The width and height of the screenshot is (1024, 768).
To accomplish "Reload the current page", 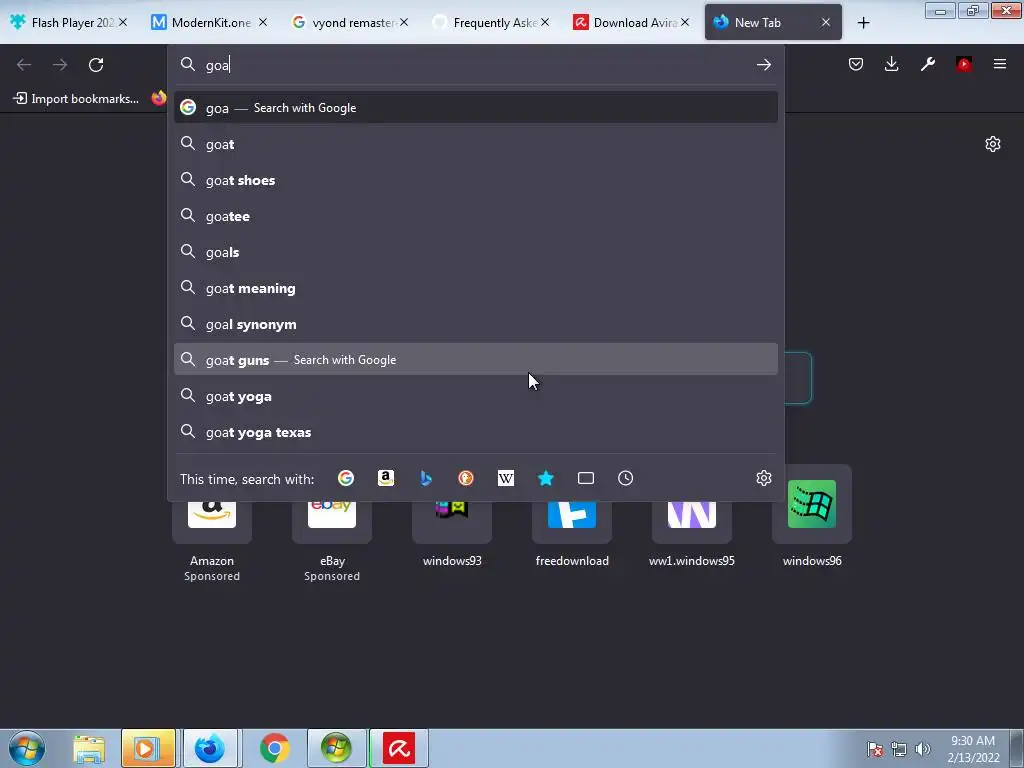I will (96, 65).
